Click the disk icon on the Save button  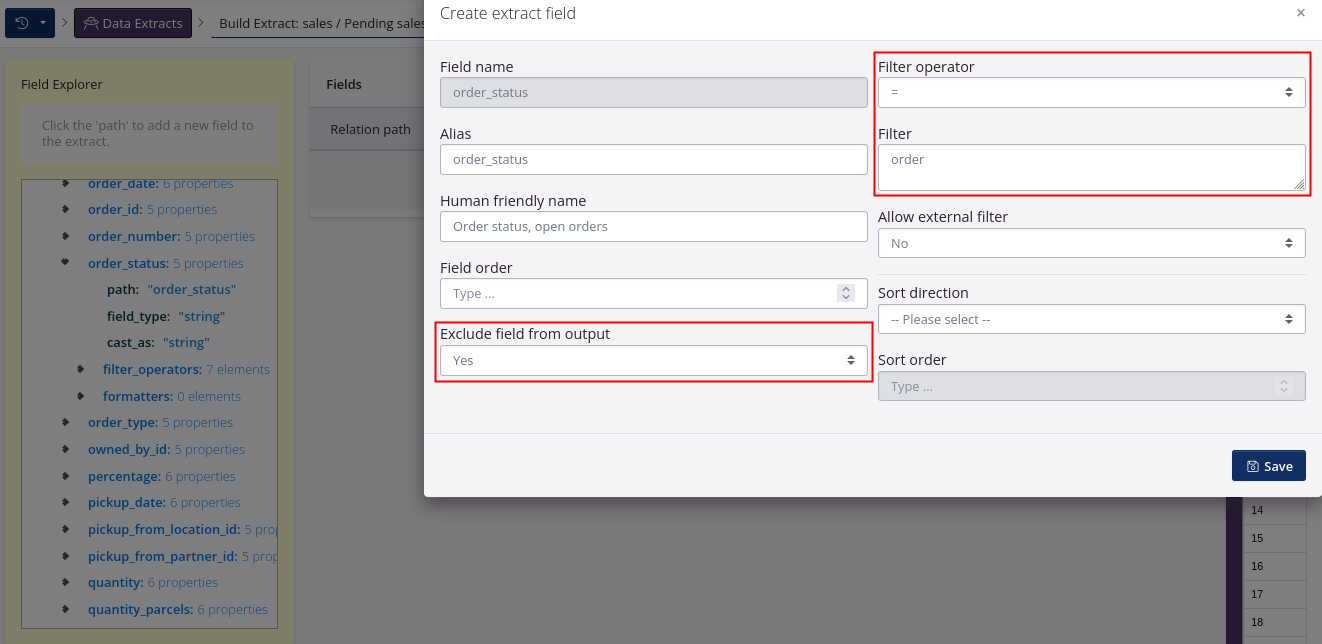(x=1255, y=465)
